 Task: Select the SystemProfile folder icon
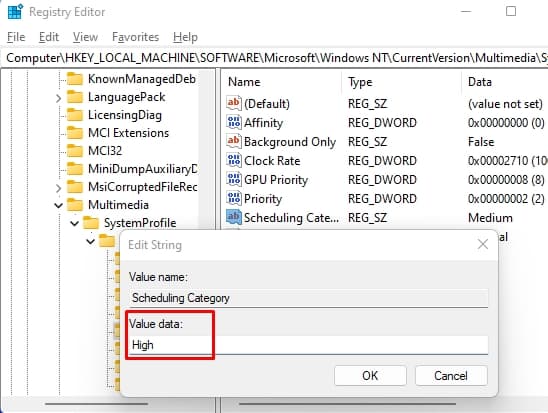click(x=91, y=223)
